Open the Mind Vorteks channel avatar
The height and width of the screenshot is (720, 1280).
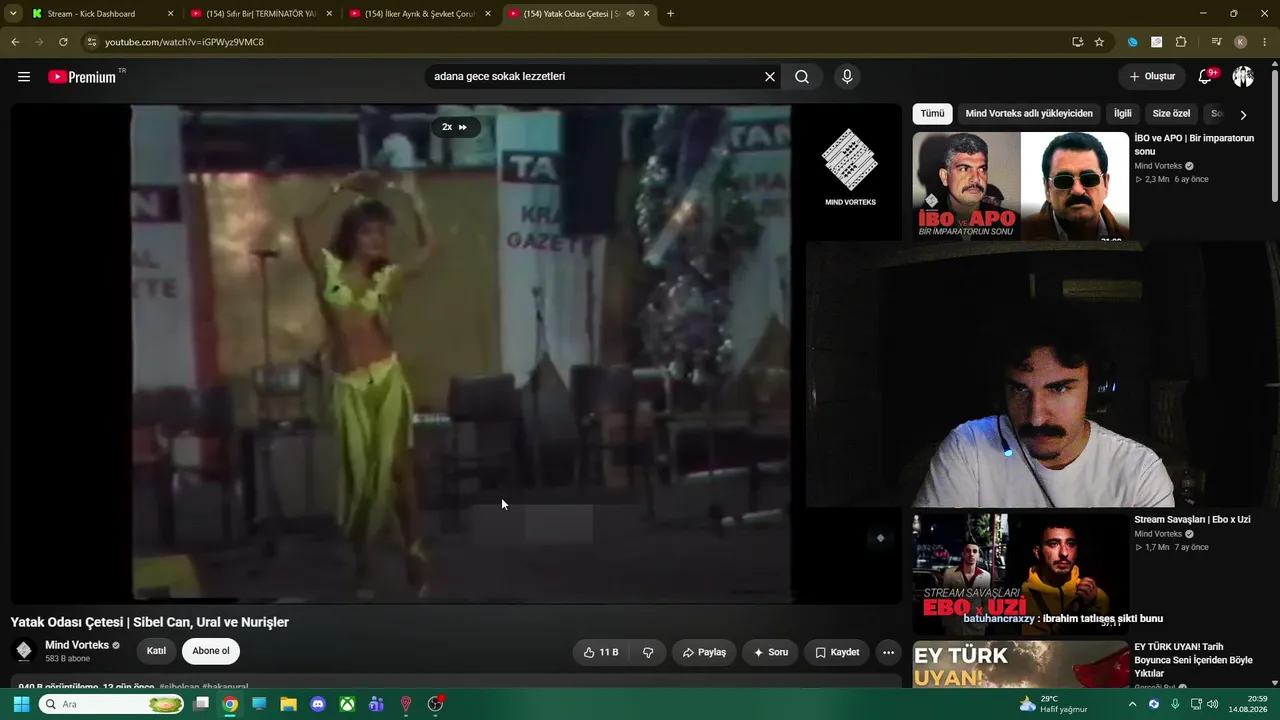click(x=24, y=651)
